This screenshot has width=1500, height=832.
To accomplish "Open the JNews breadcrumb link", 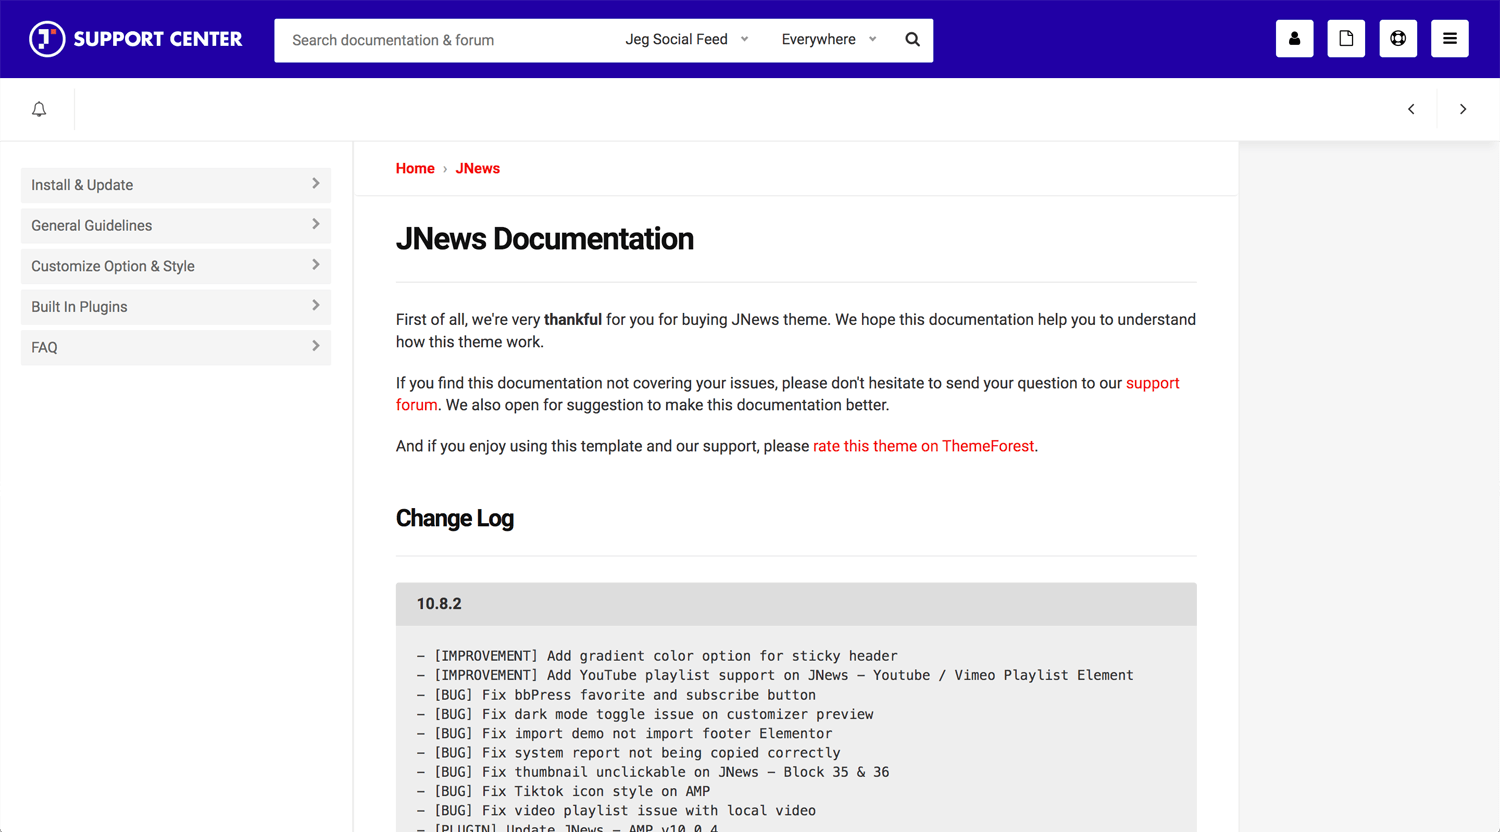I will tap(477, 168).
